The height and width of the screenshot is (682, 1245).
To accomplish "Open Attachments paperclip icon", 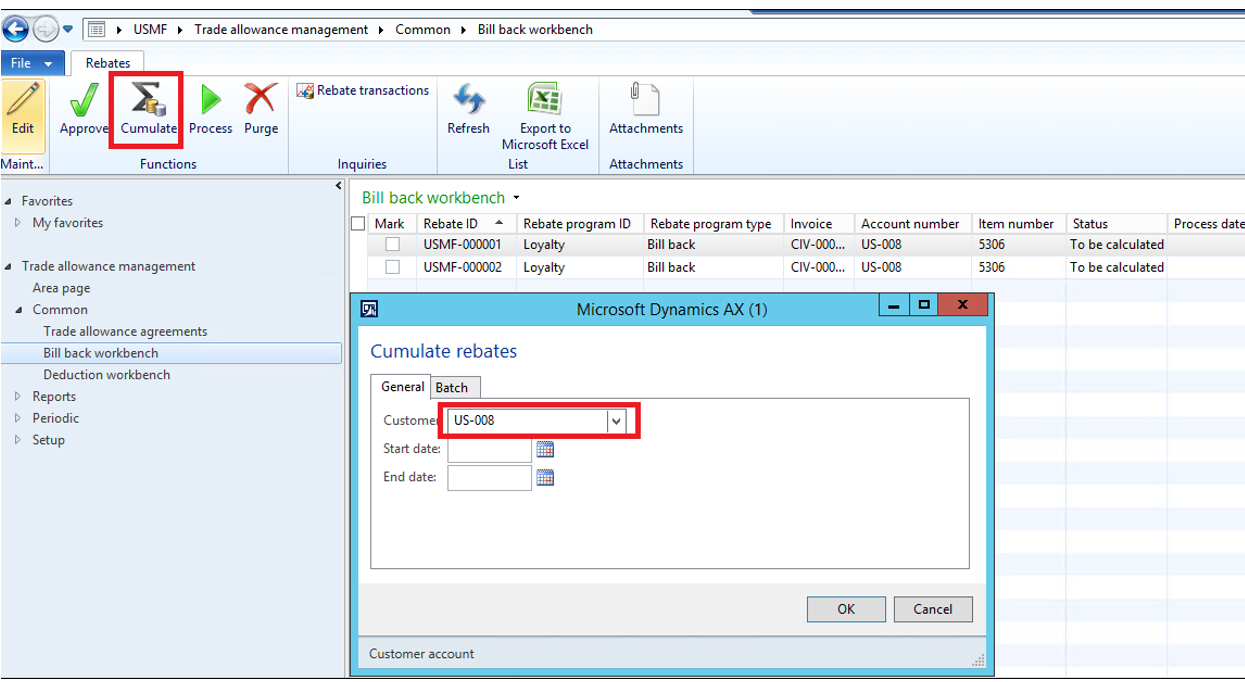I will (x=645, y=101).
